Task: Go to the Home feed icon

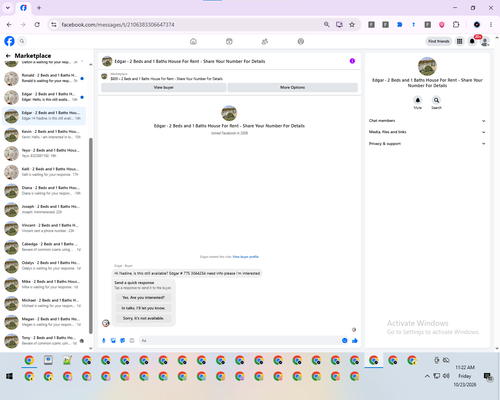Action: click(193, 41)
